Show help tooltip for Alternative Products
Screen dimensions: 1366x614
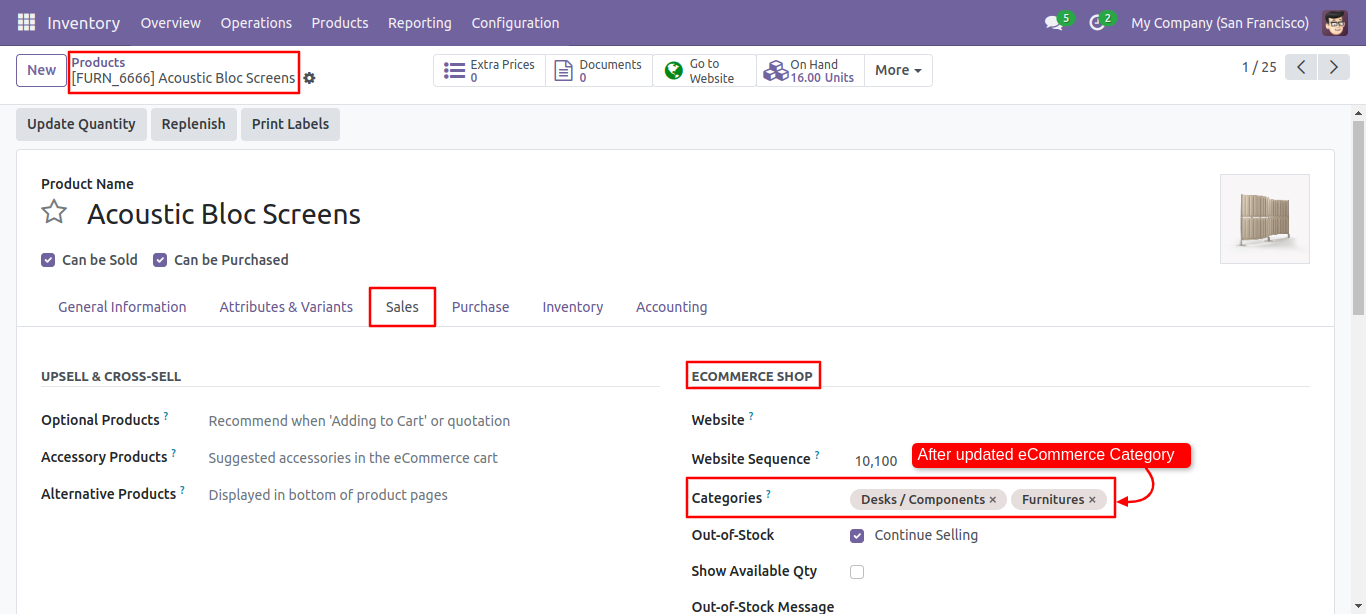182,490
